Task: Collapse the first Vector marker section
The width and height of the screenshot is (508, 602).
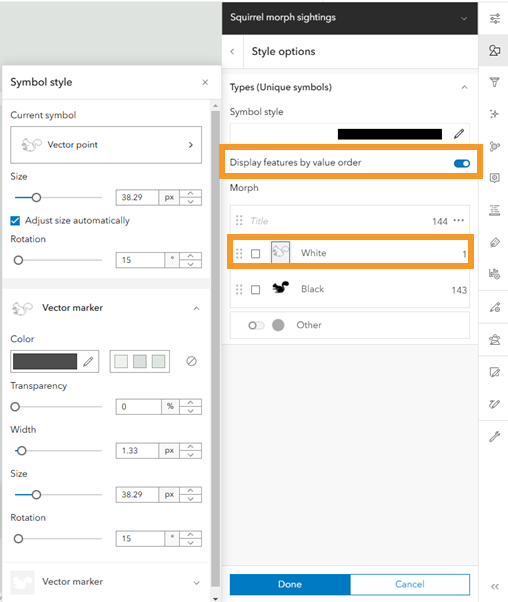Action: pos(196,308)
